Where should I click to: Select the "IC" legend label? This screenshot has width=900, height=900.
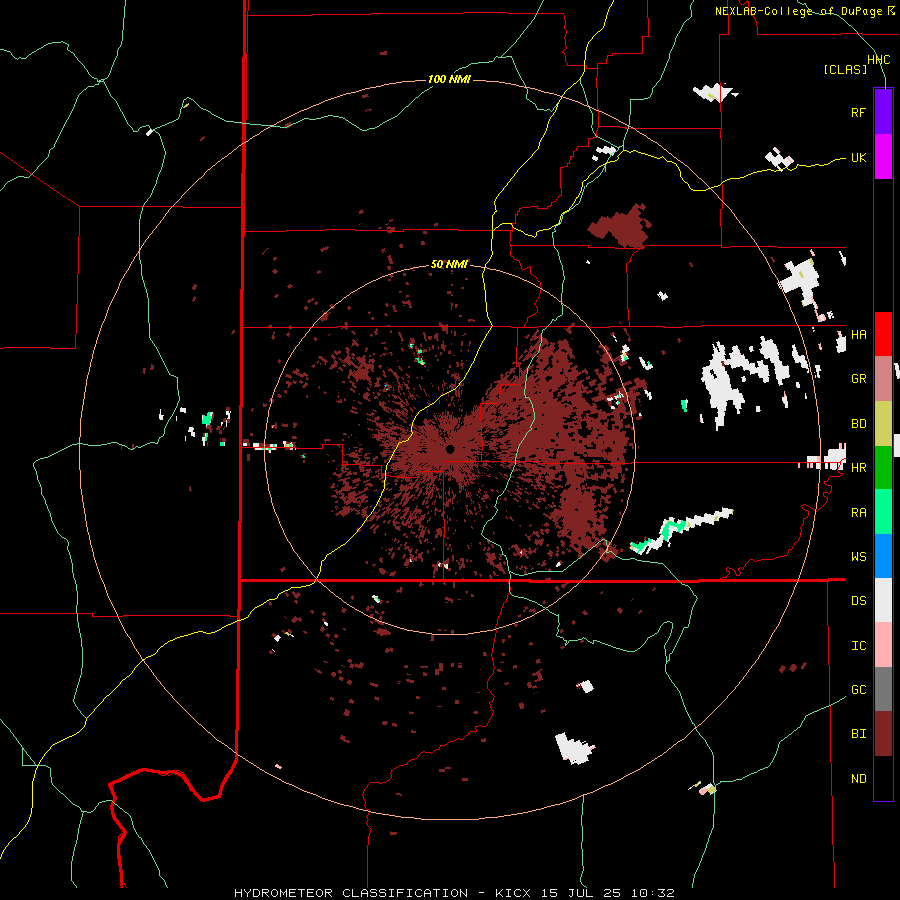click(858, 646)
